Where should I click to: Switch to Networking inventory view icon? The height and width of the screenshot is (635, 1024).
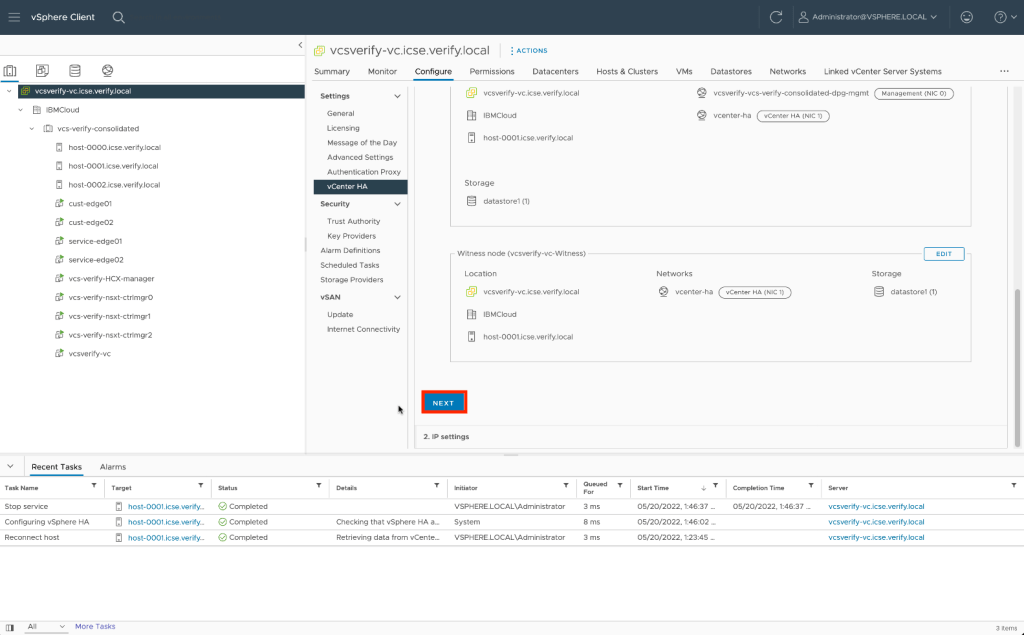107,71
